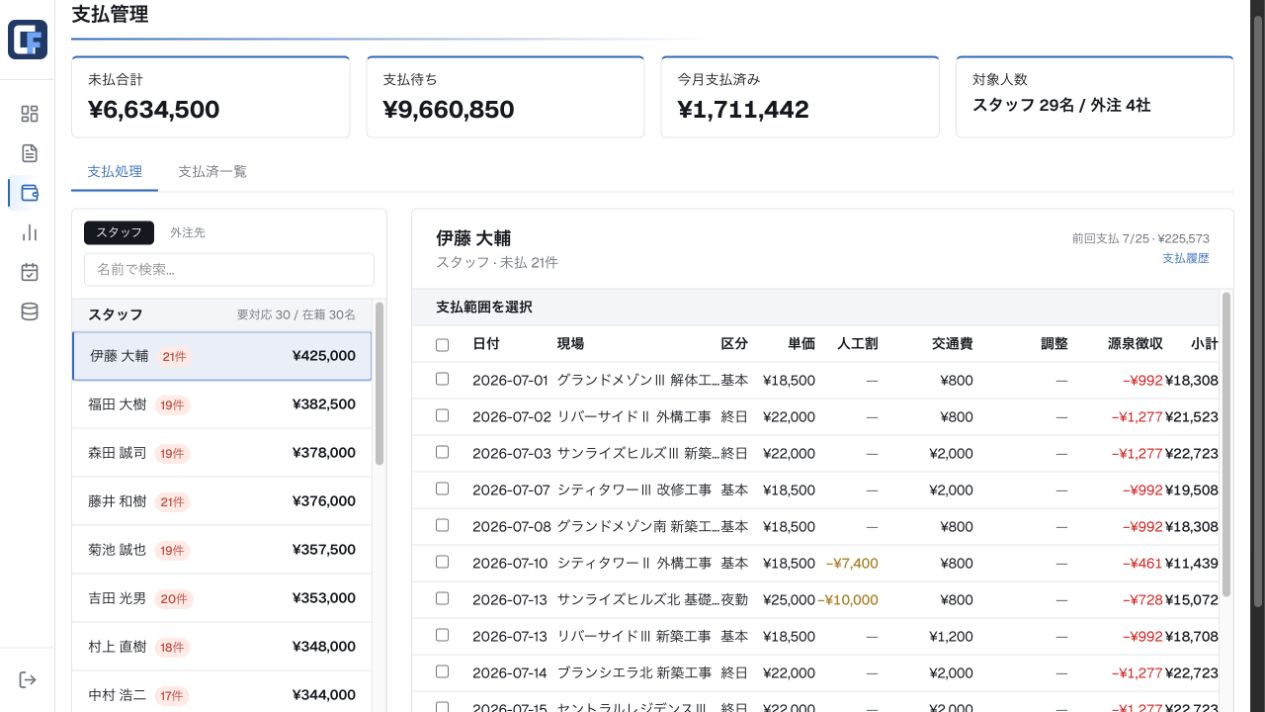This screenshot has width=1265, height=712.
Task: Check the 2026-07-03 サンライズヒルズIII row checkbox
Action: [x=442, y=452]
